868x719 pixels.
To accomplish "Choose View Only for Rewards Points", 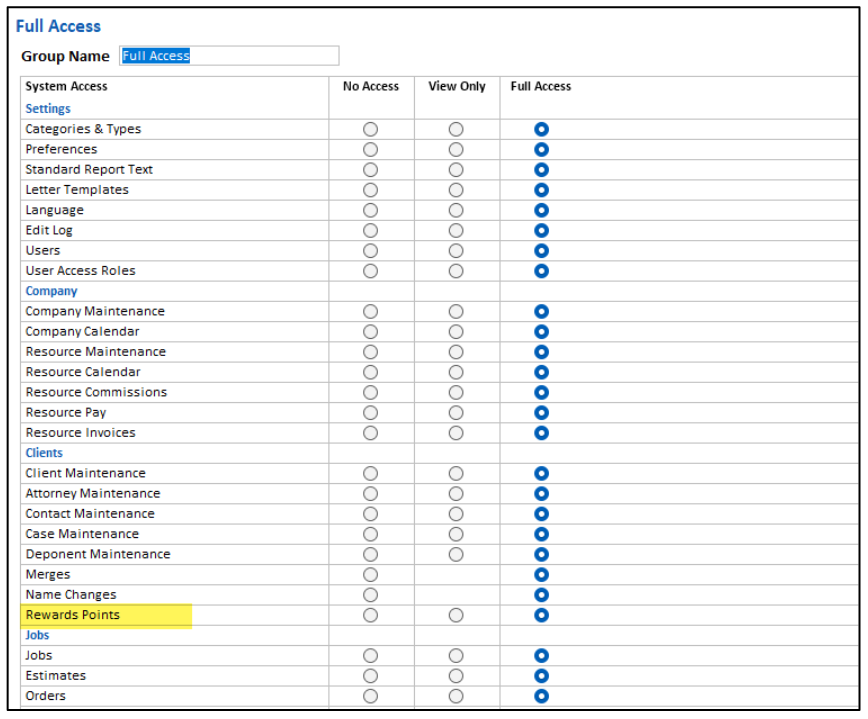I will pyautogui.click(x=456, y=615).
